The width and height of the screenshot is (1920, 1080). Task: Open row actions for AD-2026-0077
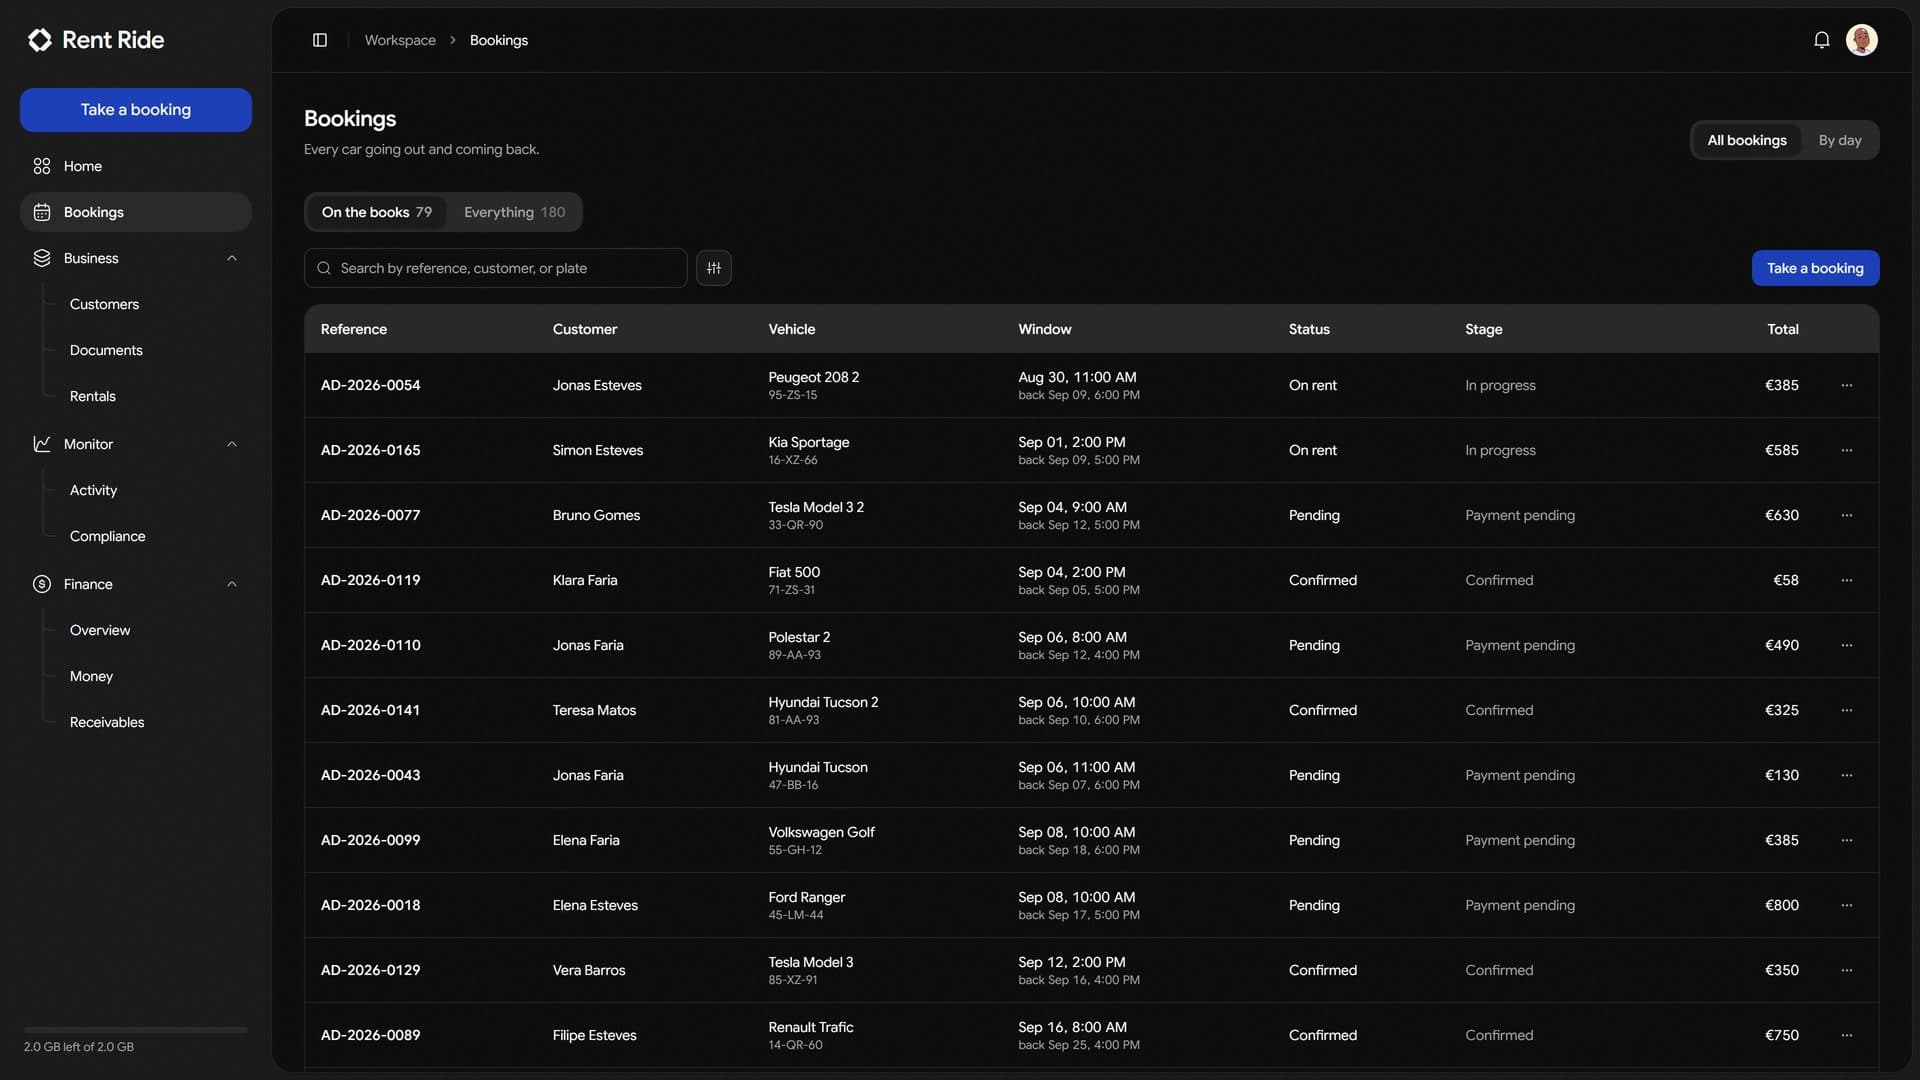tap(1846, 515)
